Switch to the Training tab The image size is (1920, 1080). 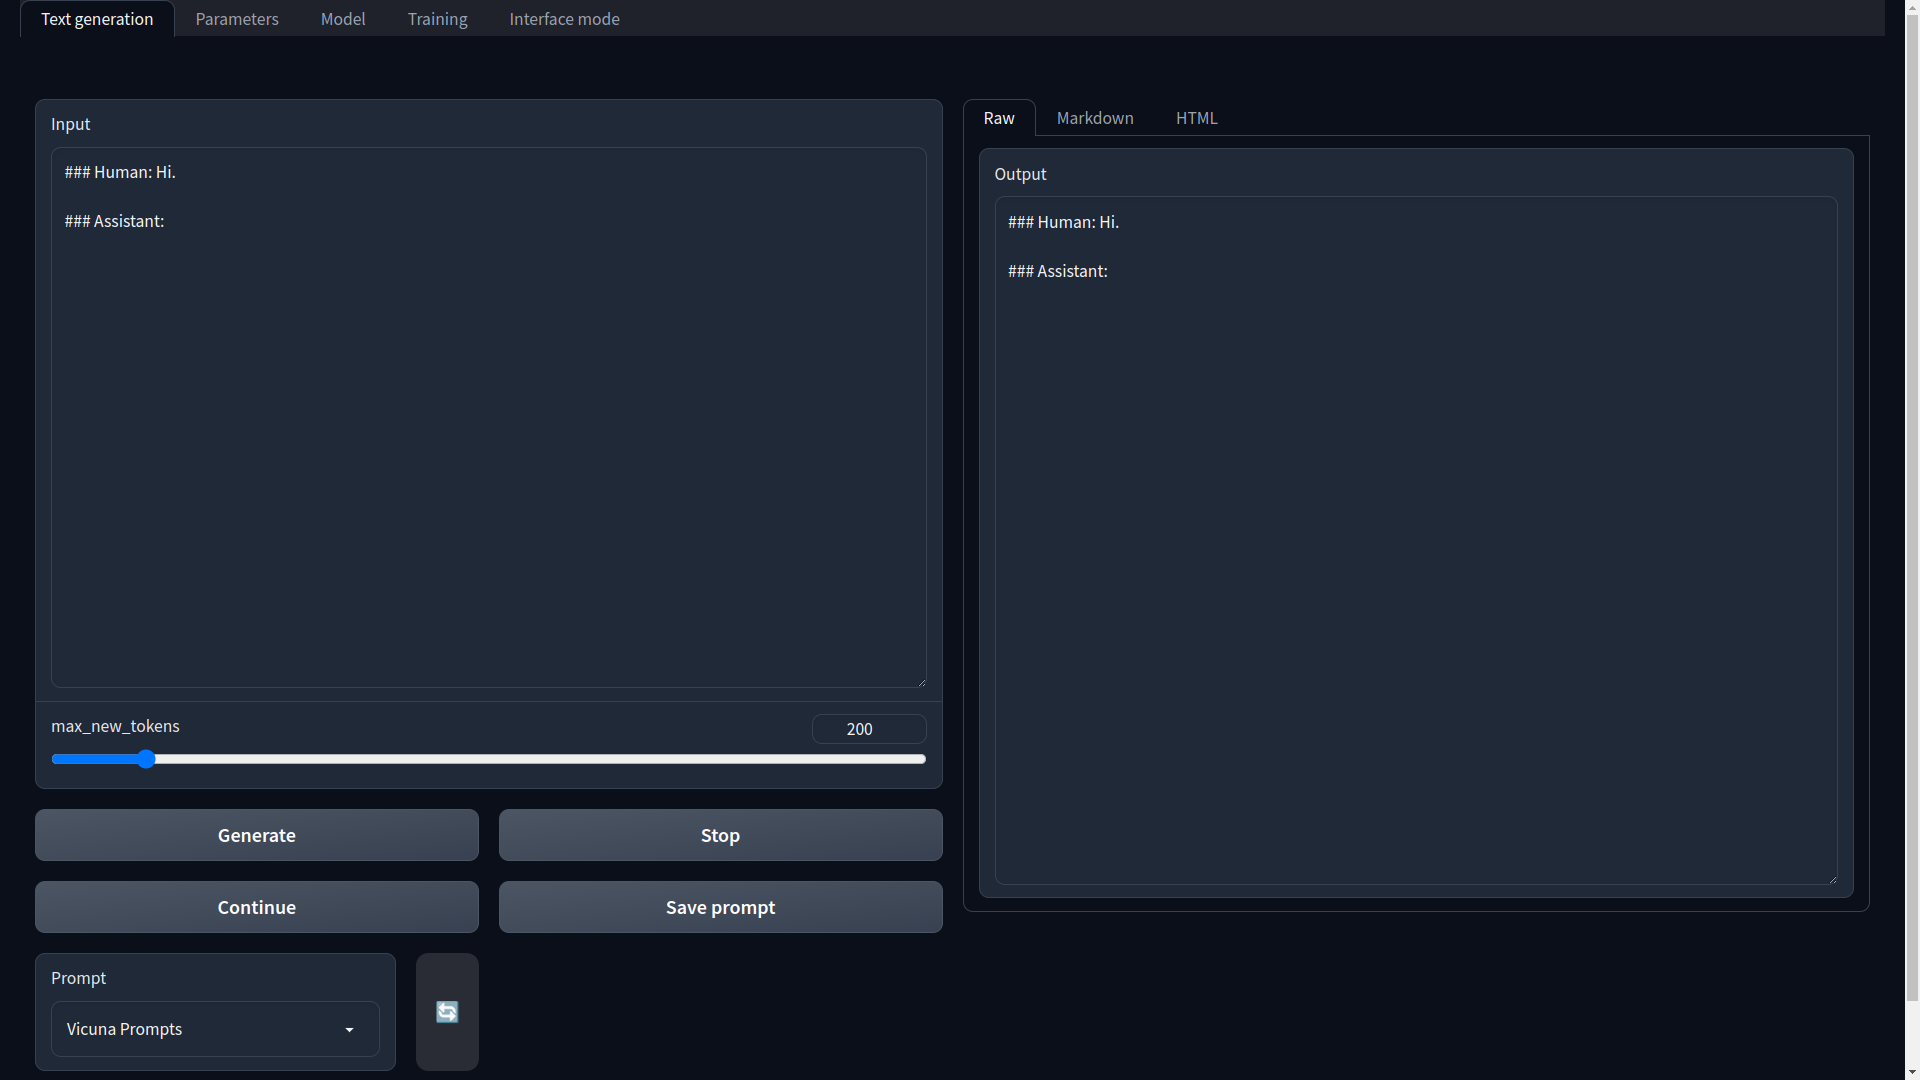tap(437, 18)
